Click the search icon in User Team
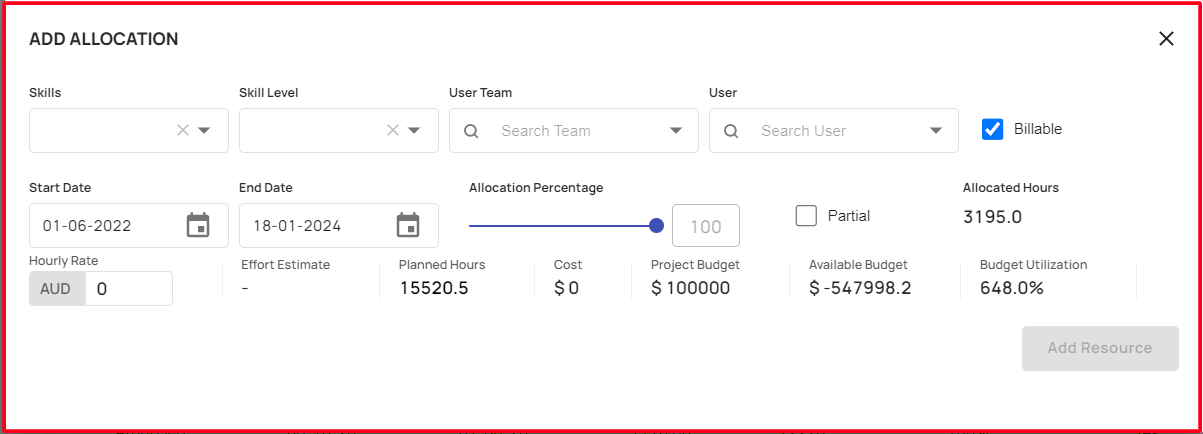 [x=472, y=131]
